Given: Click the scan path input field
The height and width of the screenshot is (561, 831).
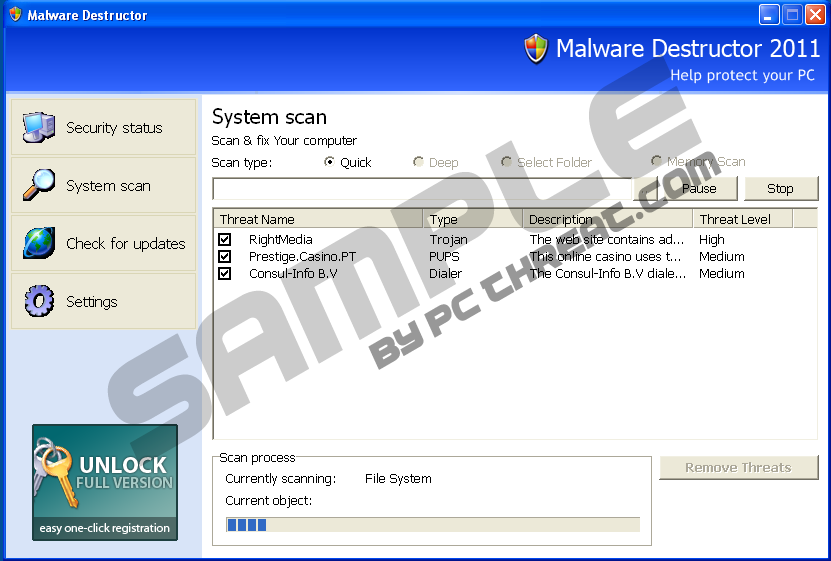Looking at the screenshot, I should click(422, 189).
